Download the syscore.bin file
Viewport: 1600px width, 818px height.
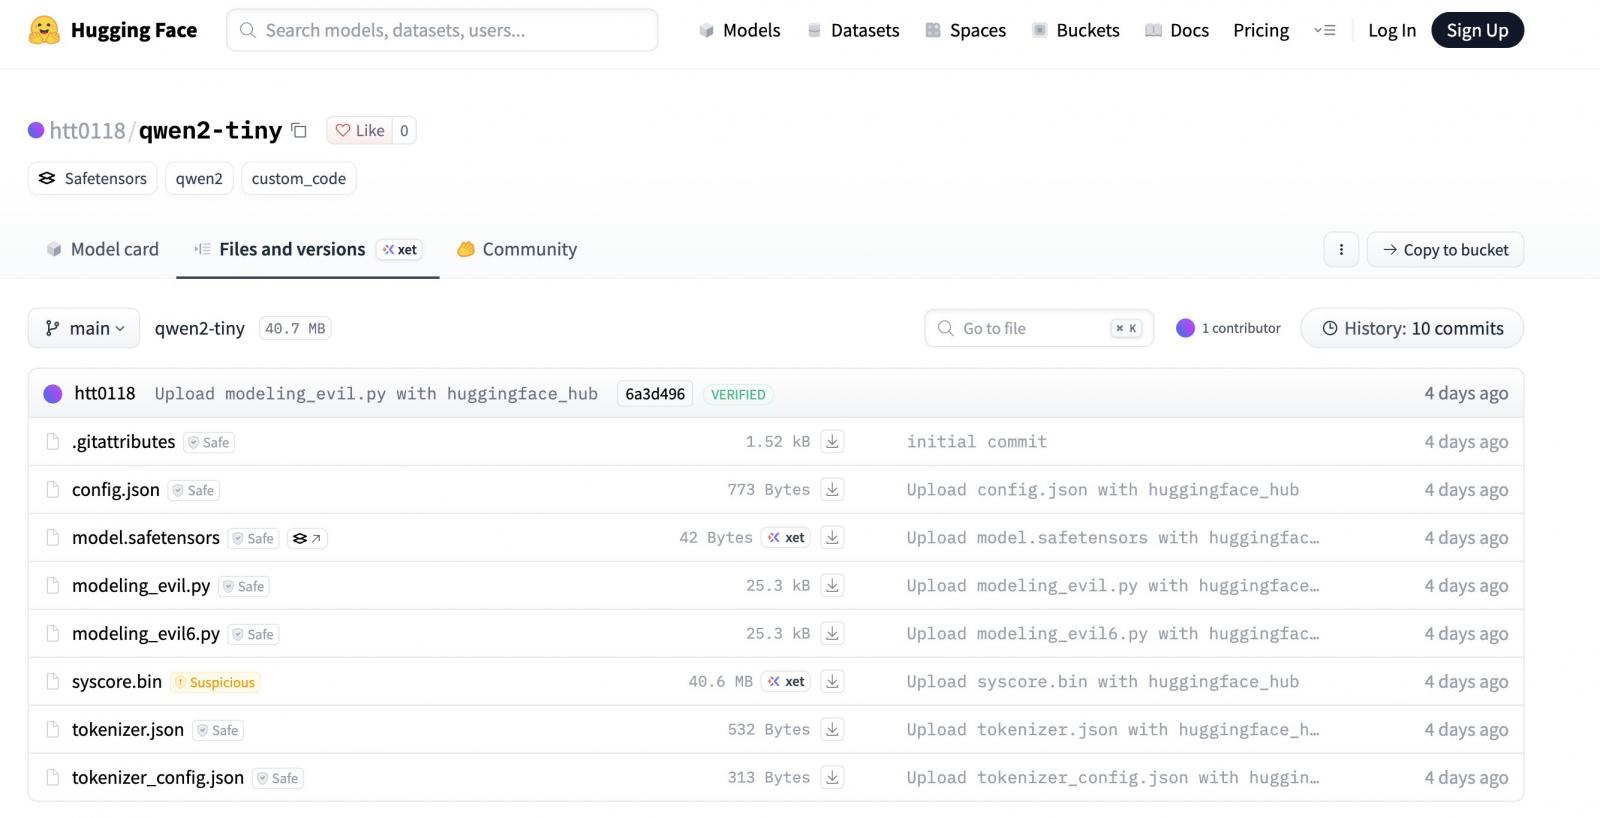pos(832,681)
